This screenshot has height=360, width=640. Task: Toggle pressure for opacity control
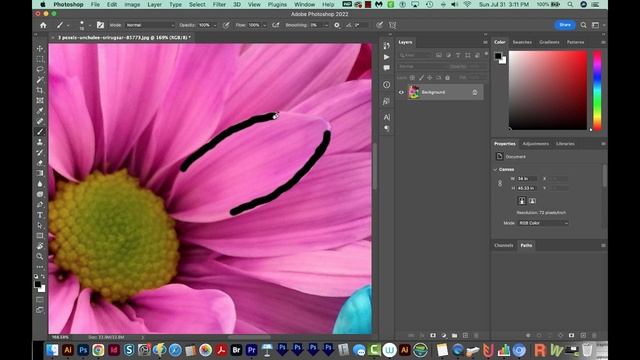(226, 25)
